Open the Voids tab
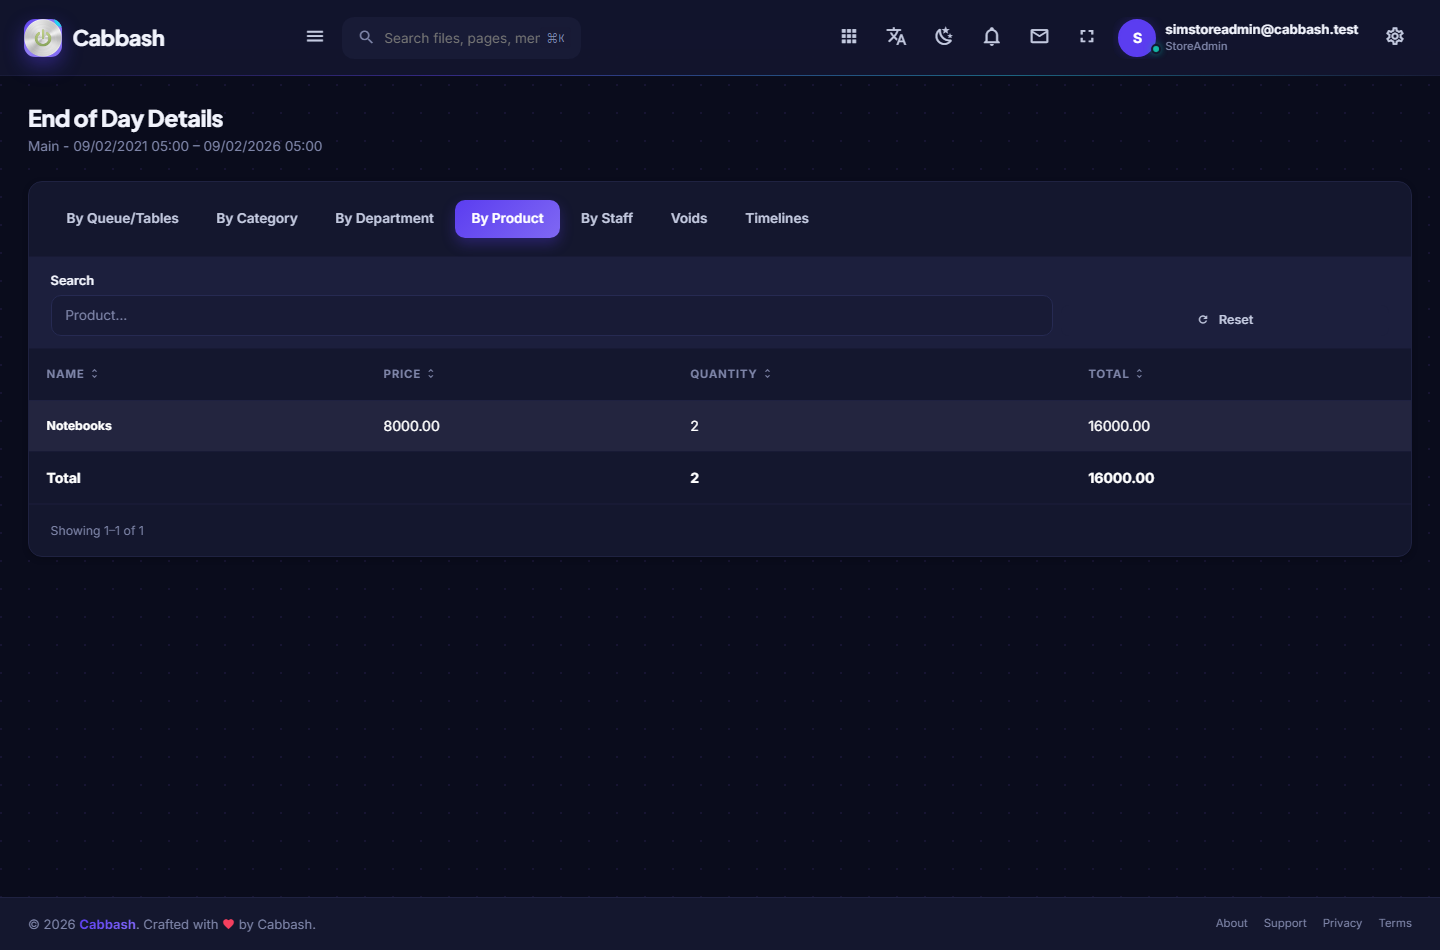Viewport: 1440px width, 950px height. 689,219
